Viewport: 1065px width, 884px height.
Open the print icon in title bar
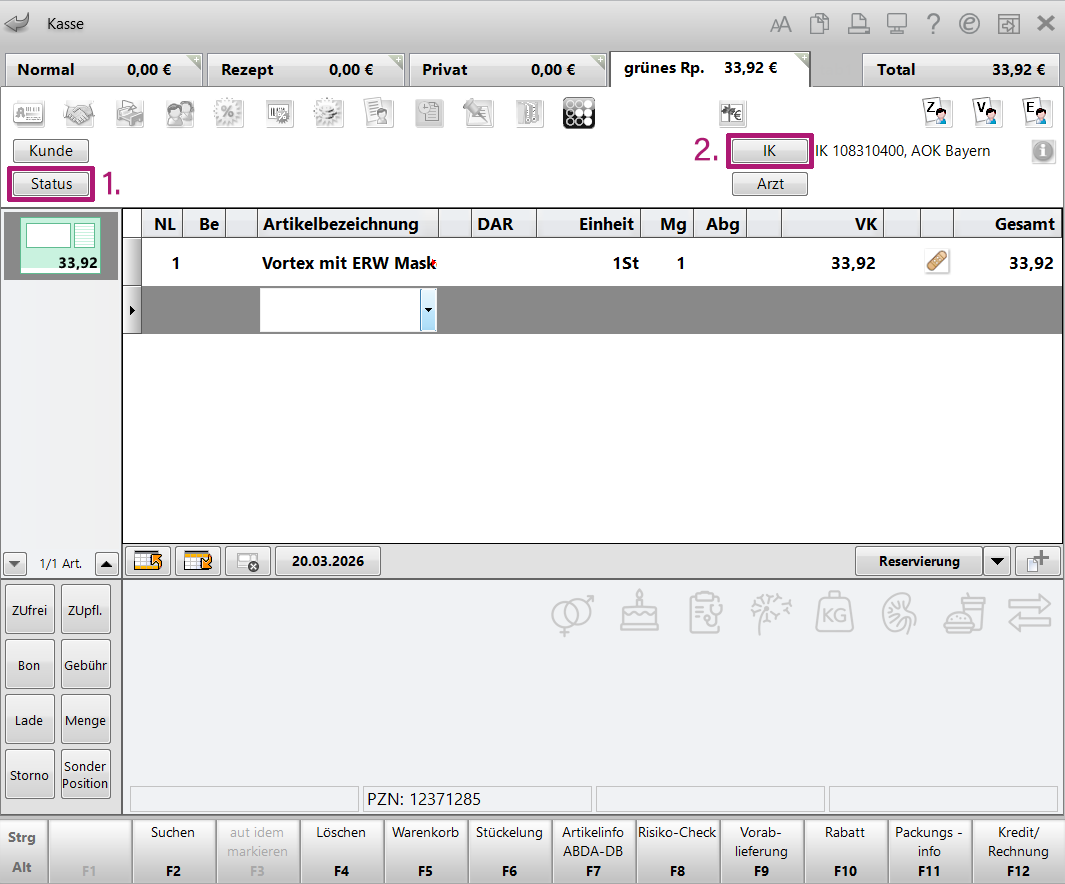(x=858, y=23)
